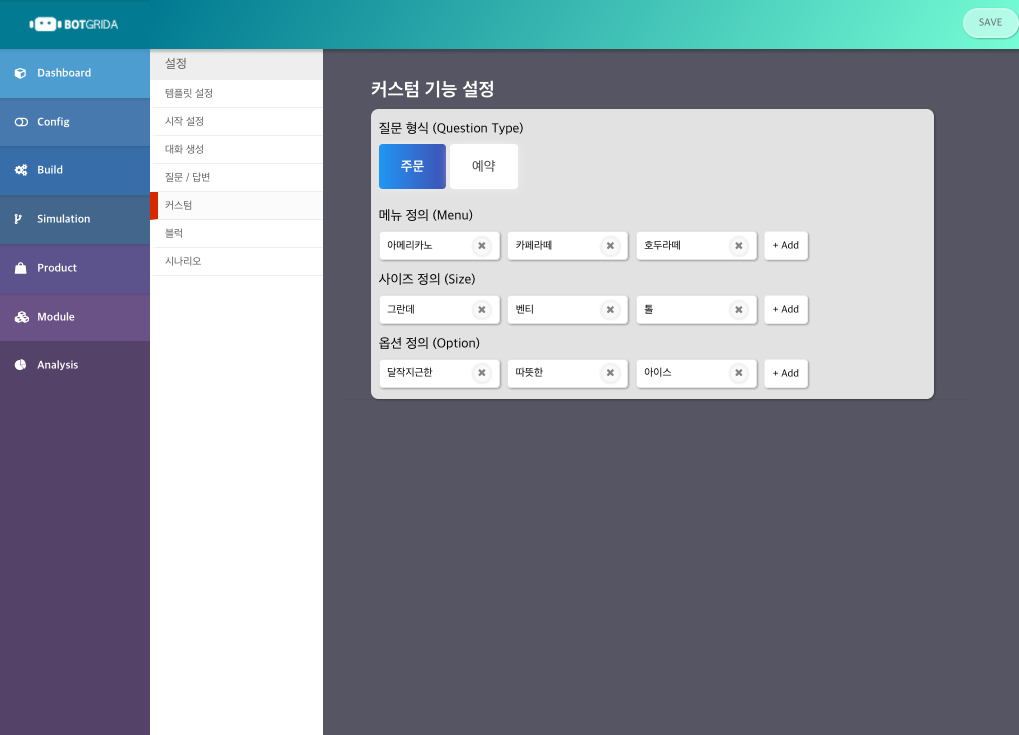
Task: Click the SAVE button
Action: (x=989, y=22)
